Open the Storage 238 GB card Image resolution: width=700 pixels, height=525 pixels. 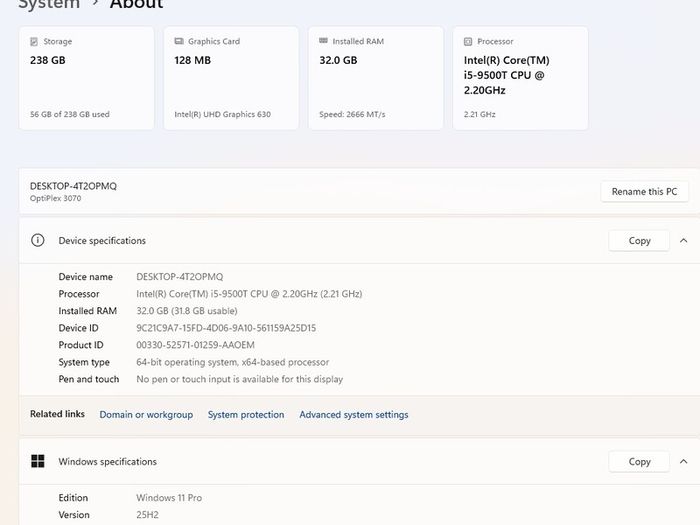[87, 78]
